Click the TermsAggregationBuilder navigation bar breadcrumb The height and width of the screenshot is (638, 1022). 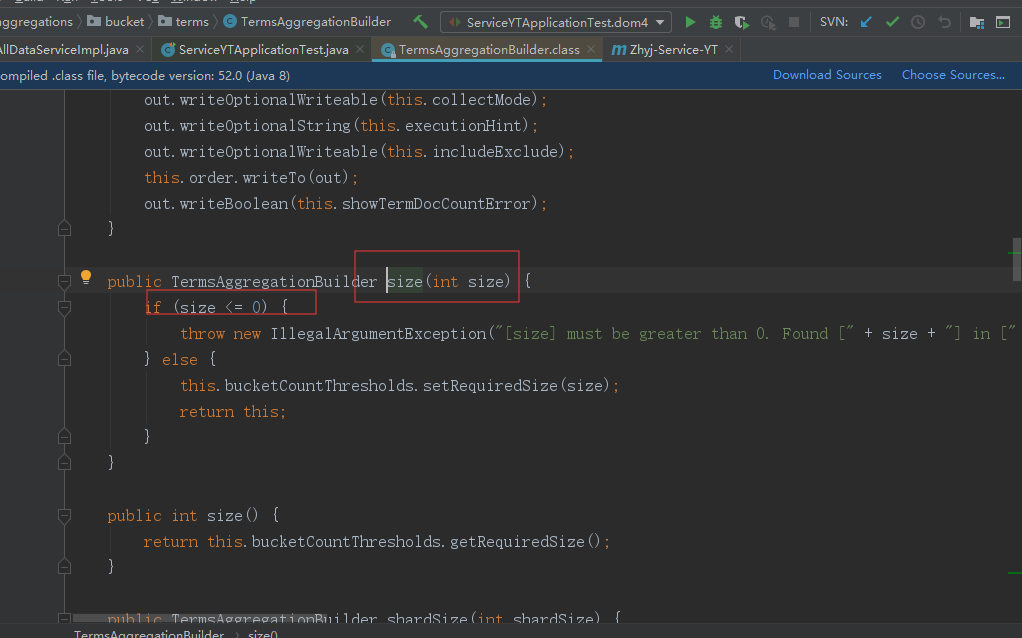(x=307, y=22)
